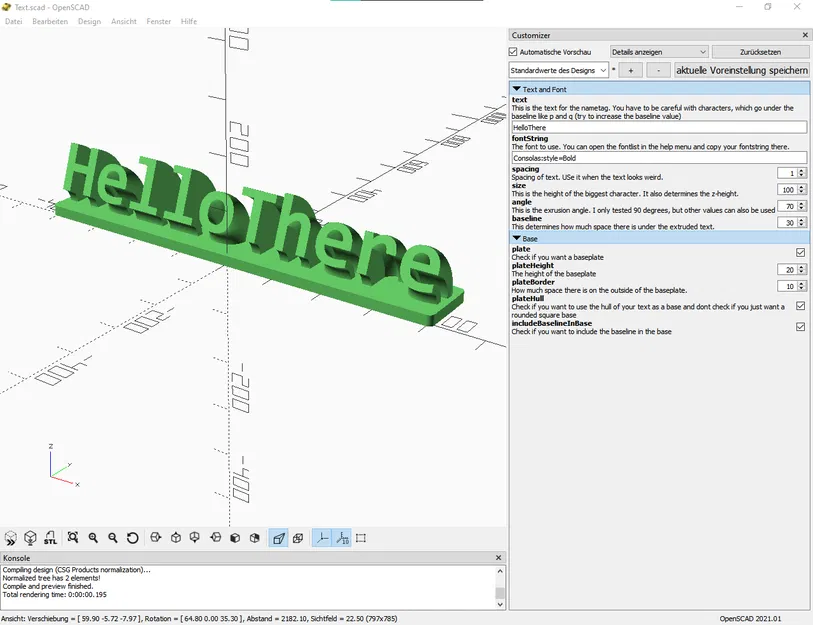Open the Ansicht menu
Viewport: 813px width, 625px height.
(123, 21)
